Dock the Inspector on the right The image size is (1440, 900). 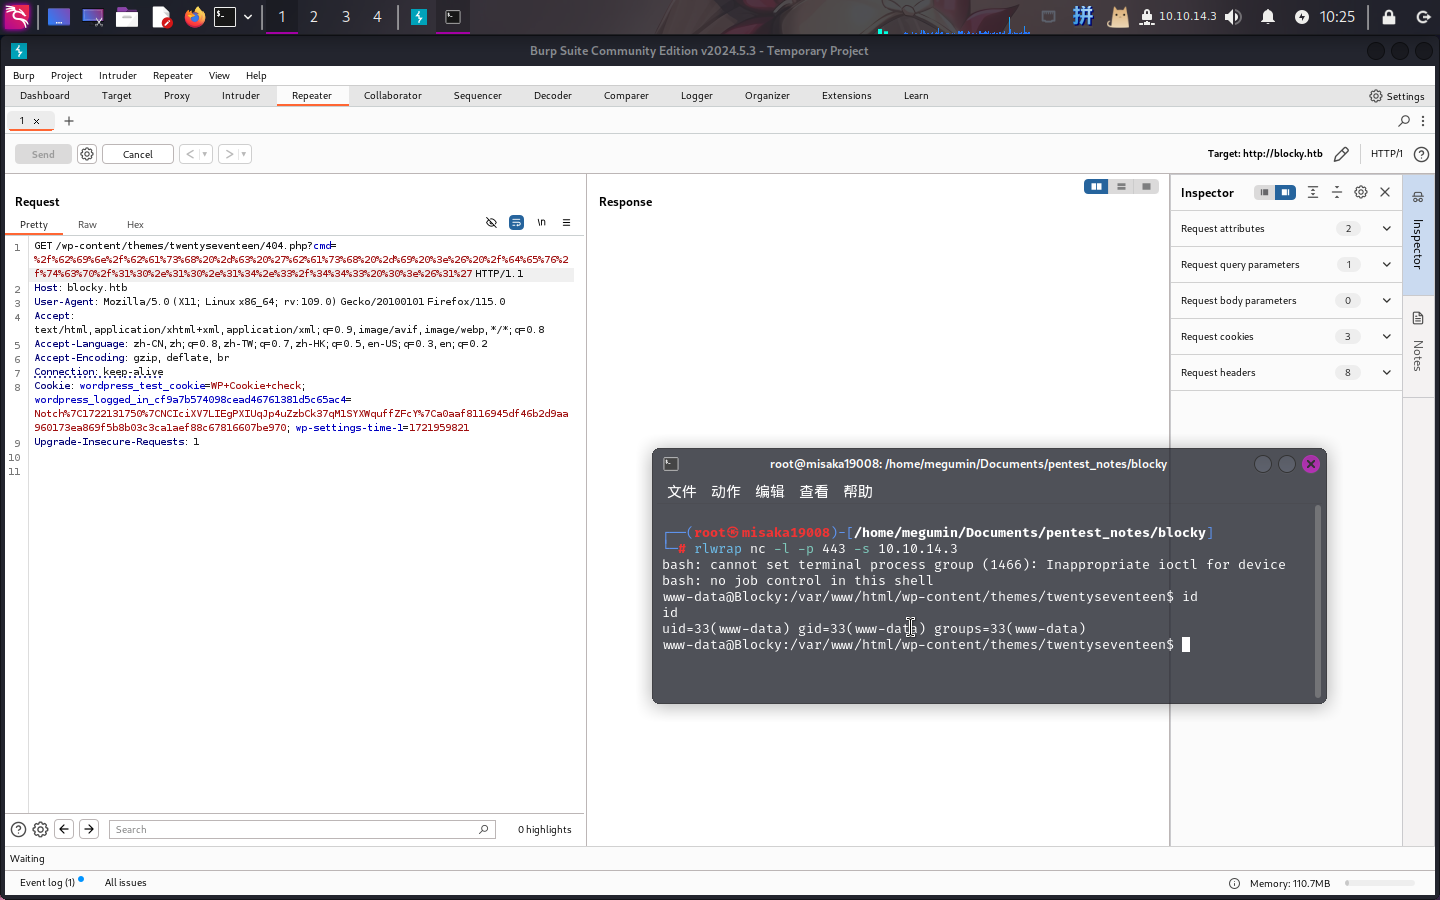click(1286, 192)
